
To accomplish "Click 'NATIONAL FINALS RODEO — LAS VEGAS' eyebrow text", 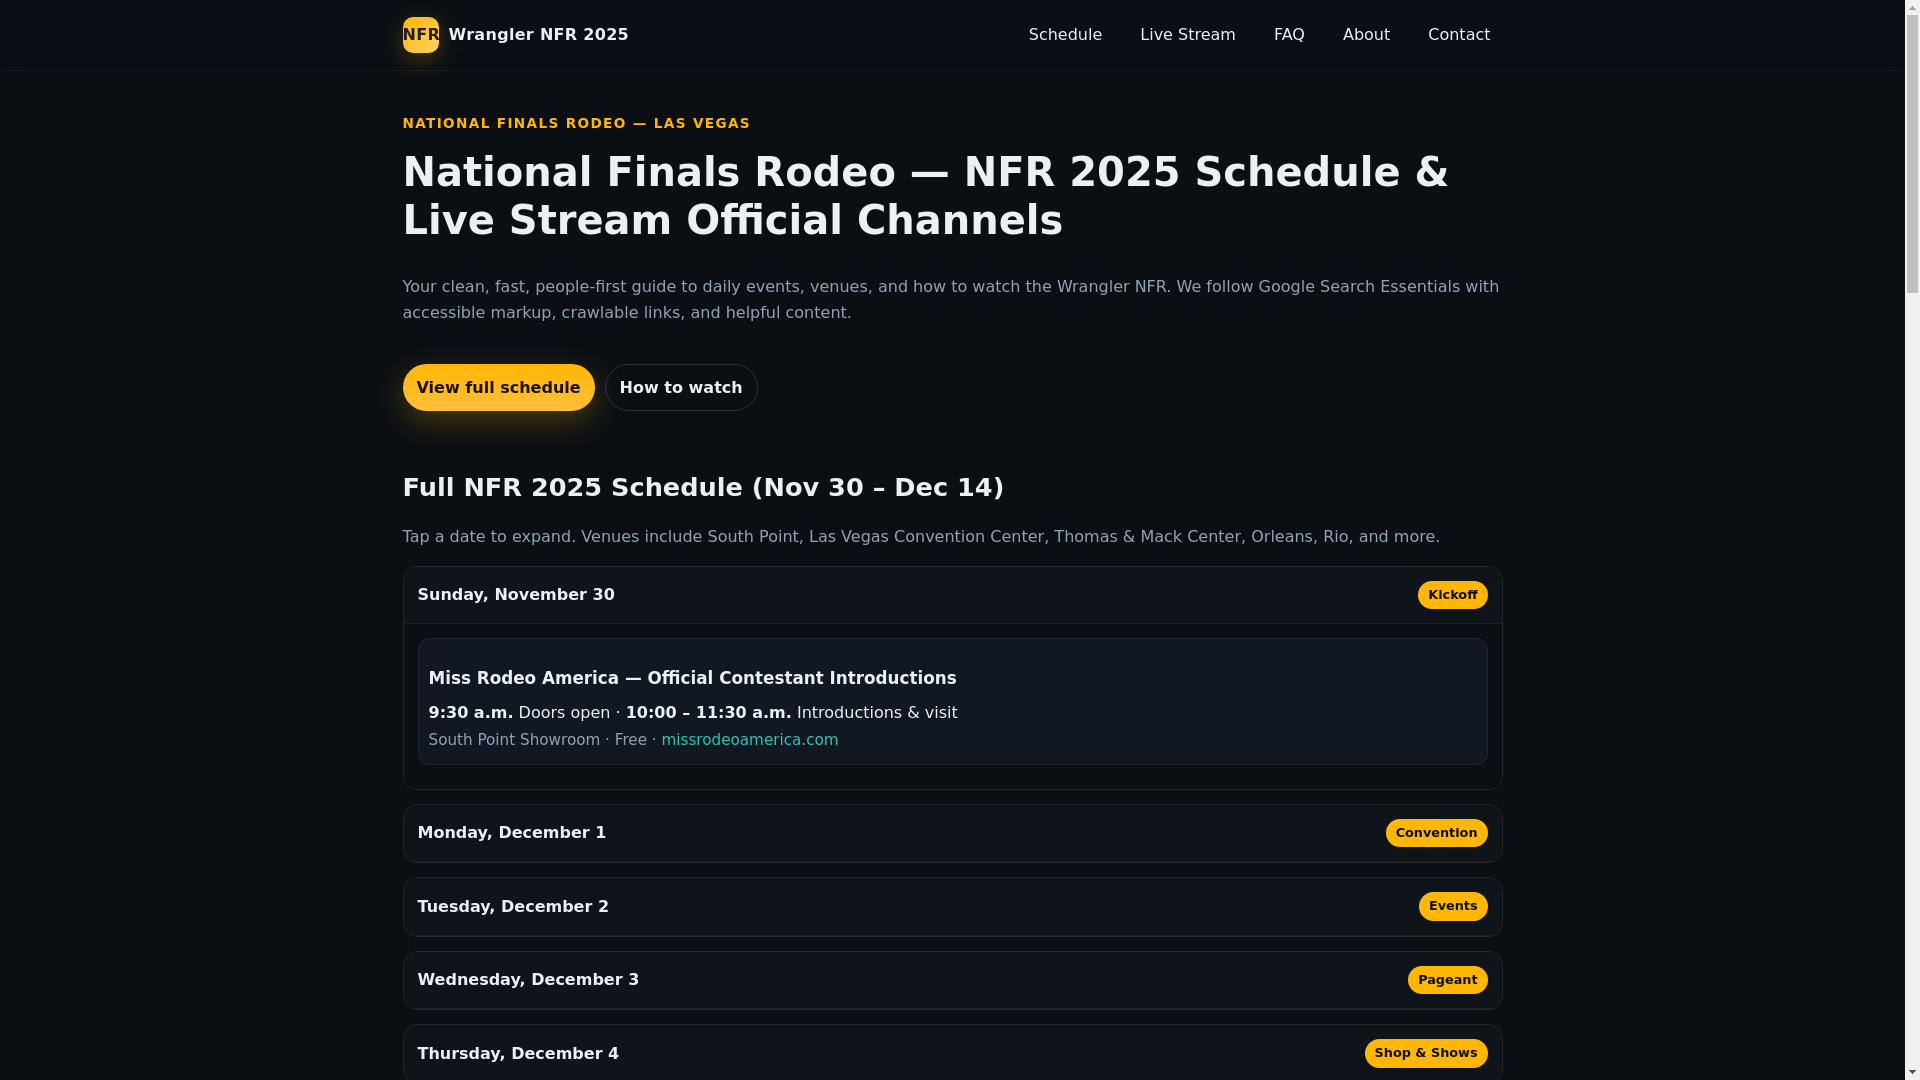I will pos(576,123).
